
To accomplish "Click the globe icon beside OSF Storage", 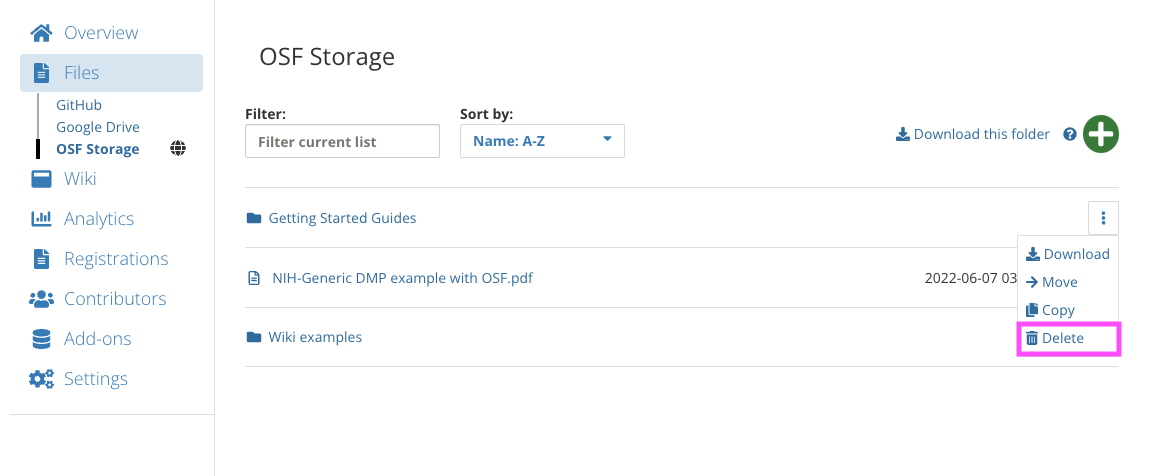I will 178,149.
